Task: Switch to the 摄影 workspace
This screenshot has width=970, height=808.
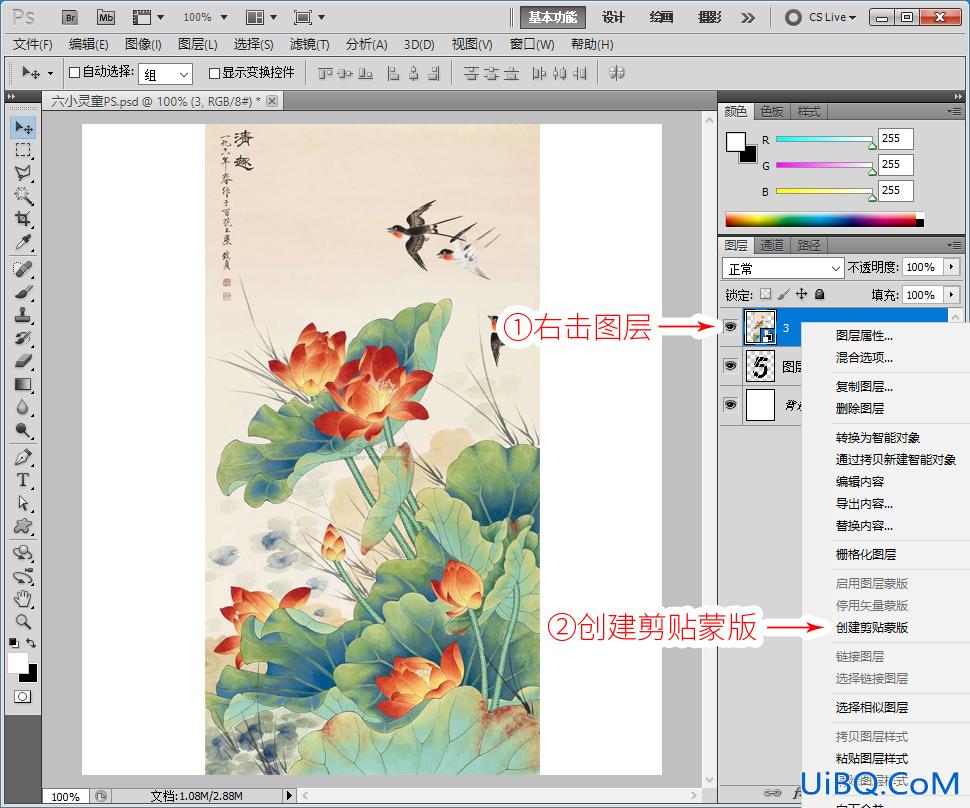Action: 710,17
